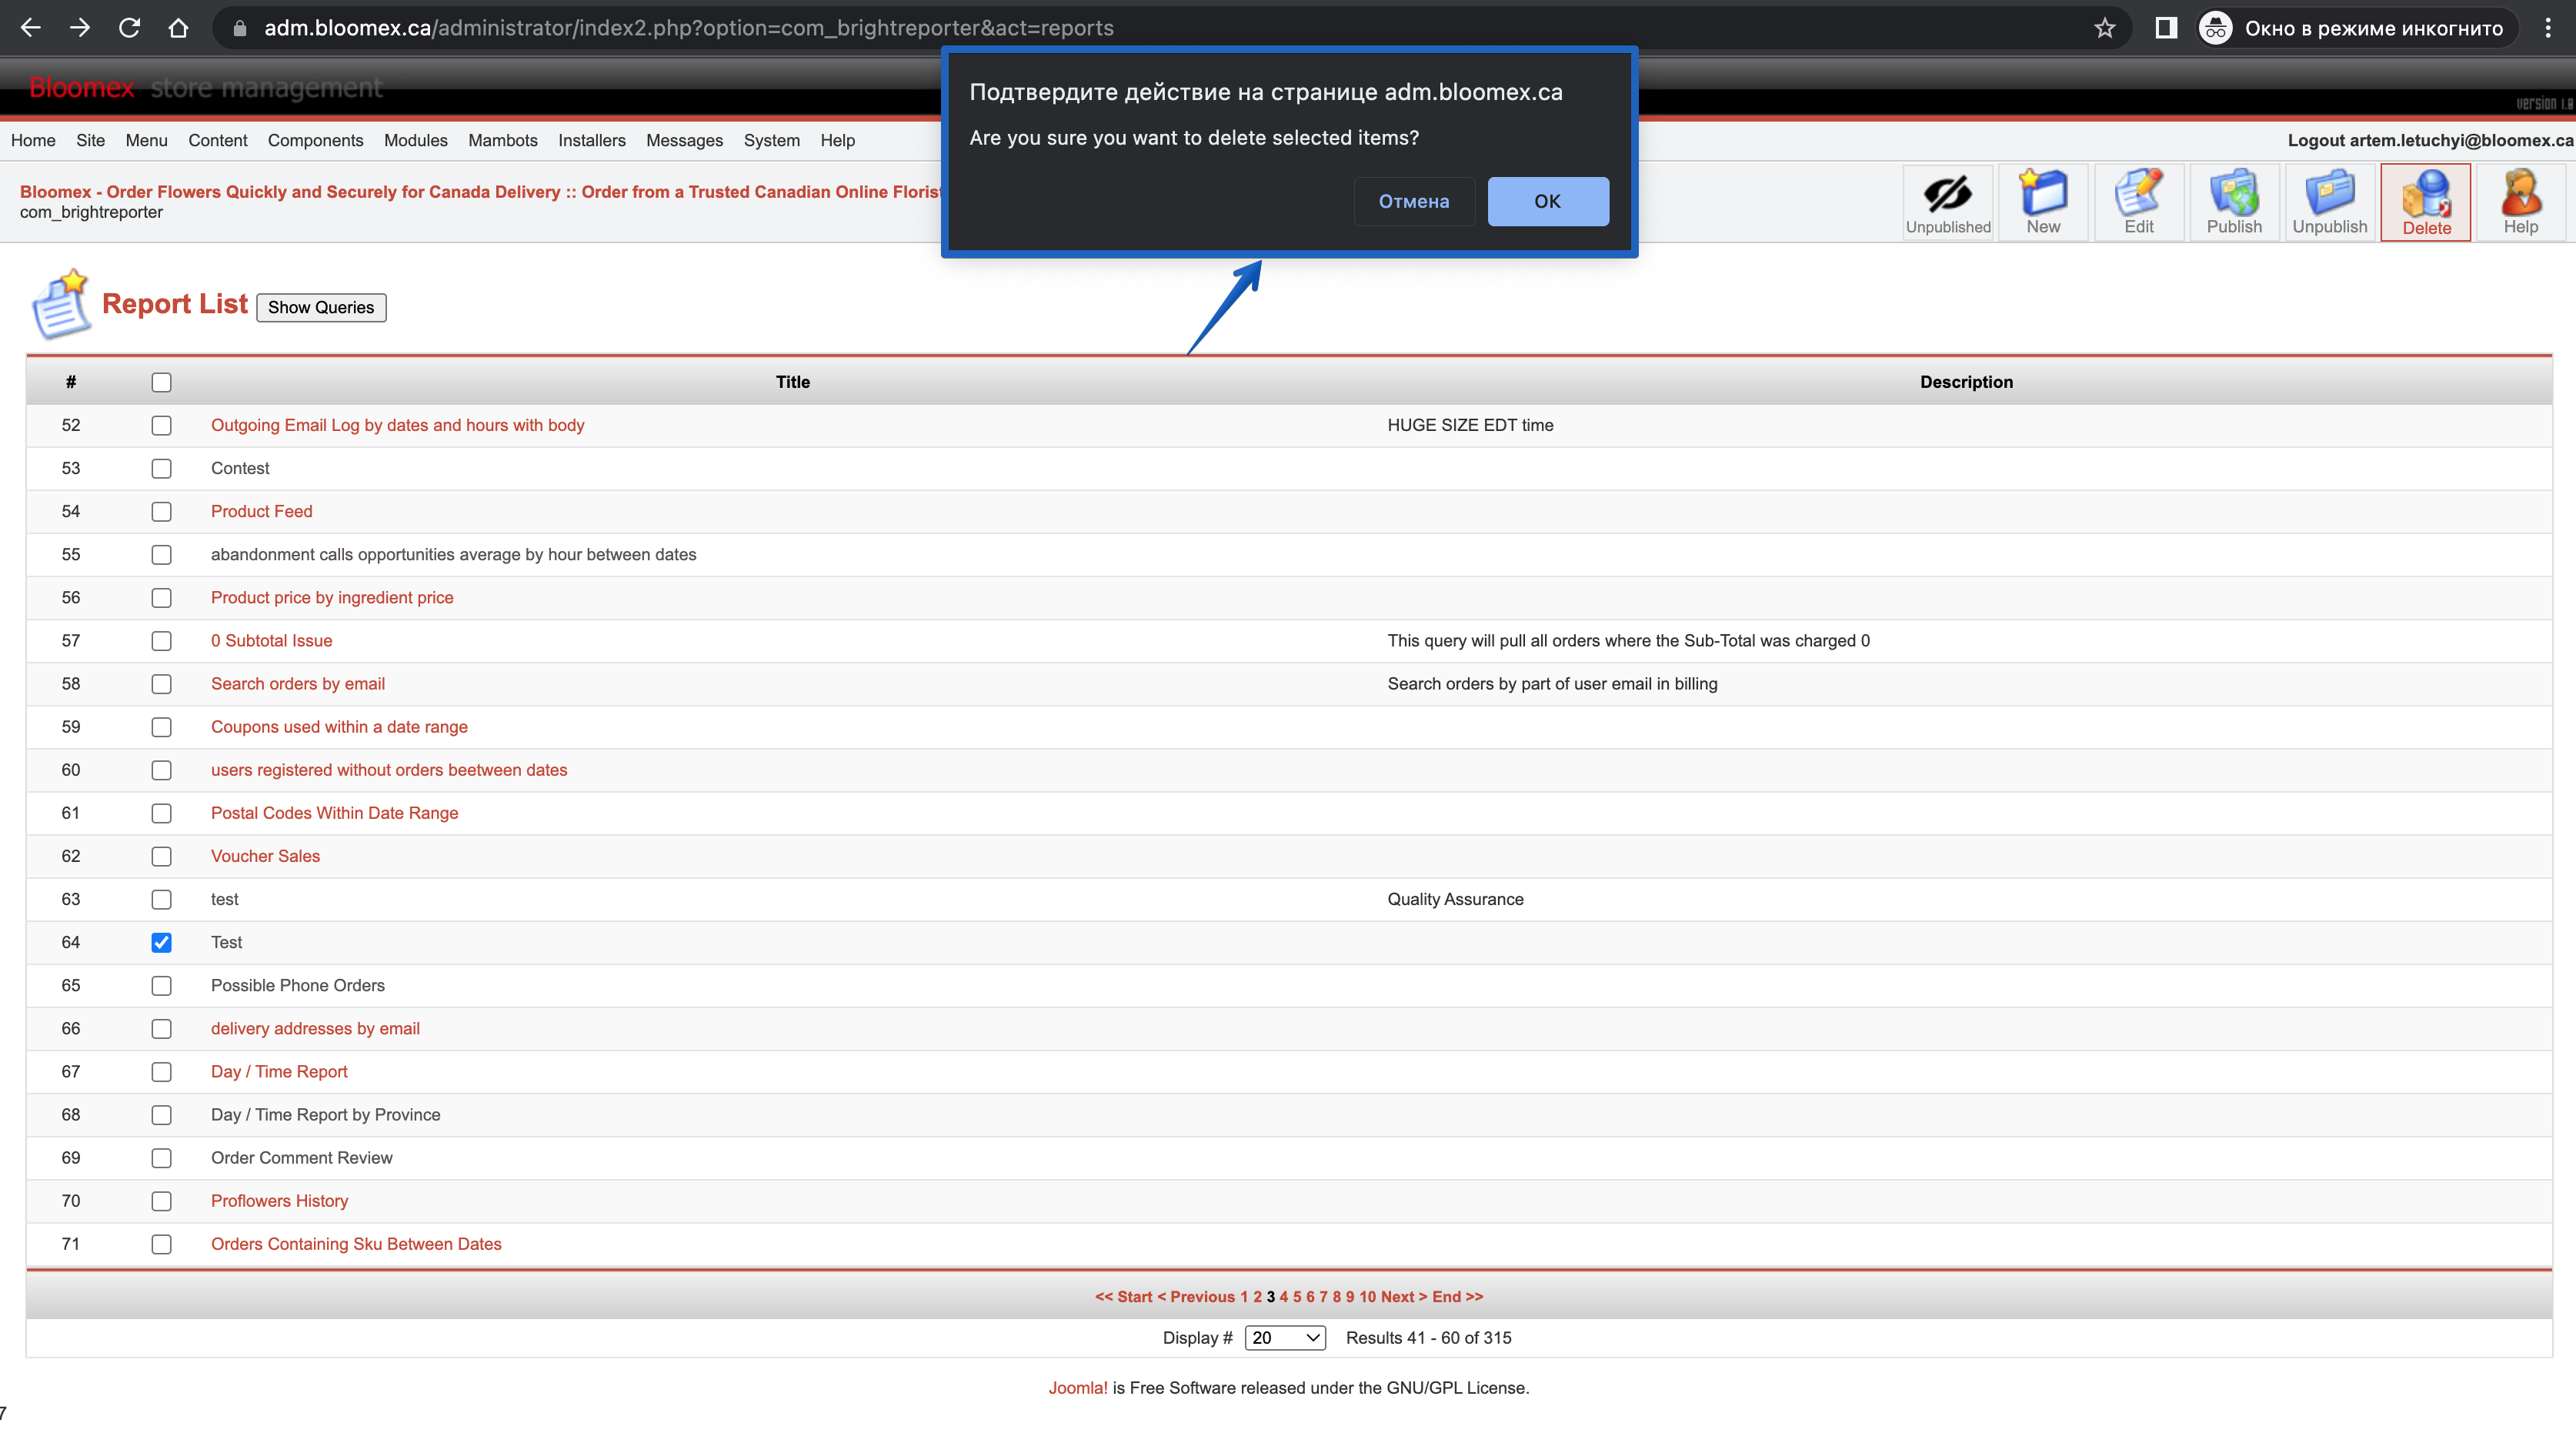Open the Product Feed report link
2576x1433 pixels.
click(261, 511)
